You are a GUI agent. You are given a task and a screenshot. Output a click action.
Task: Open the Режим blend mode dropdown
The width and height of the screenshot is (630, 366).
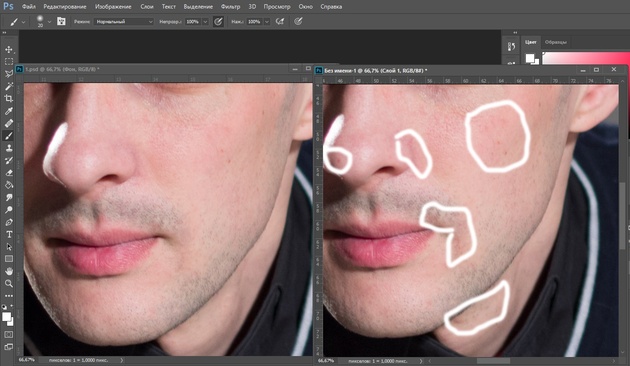pyautogui.click(x=124, y=22)
